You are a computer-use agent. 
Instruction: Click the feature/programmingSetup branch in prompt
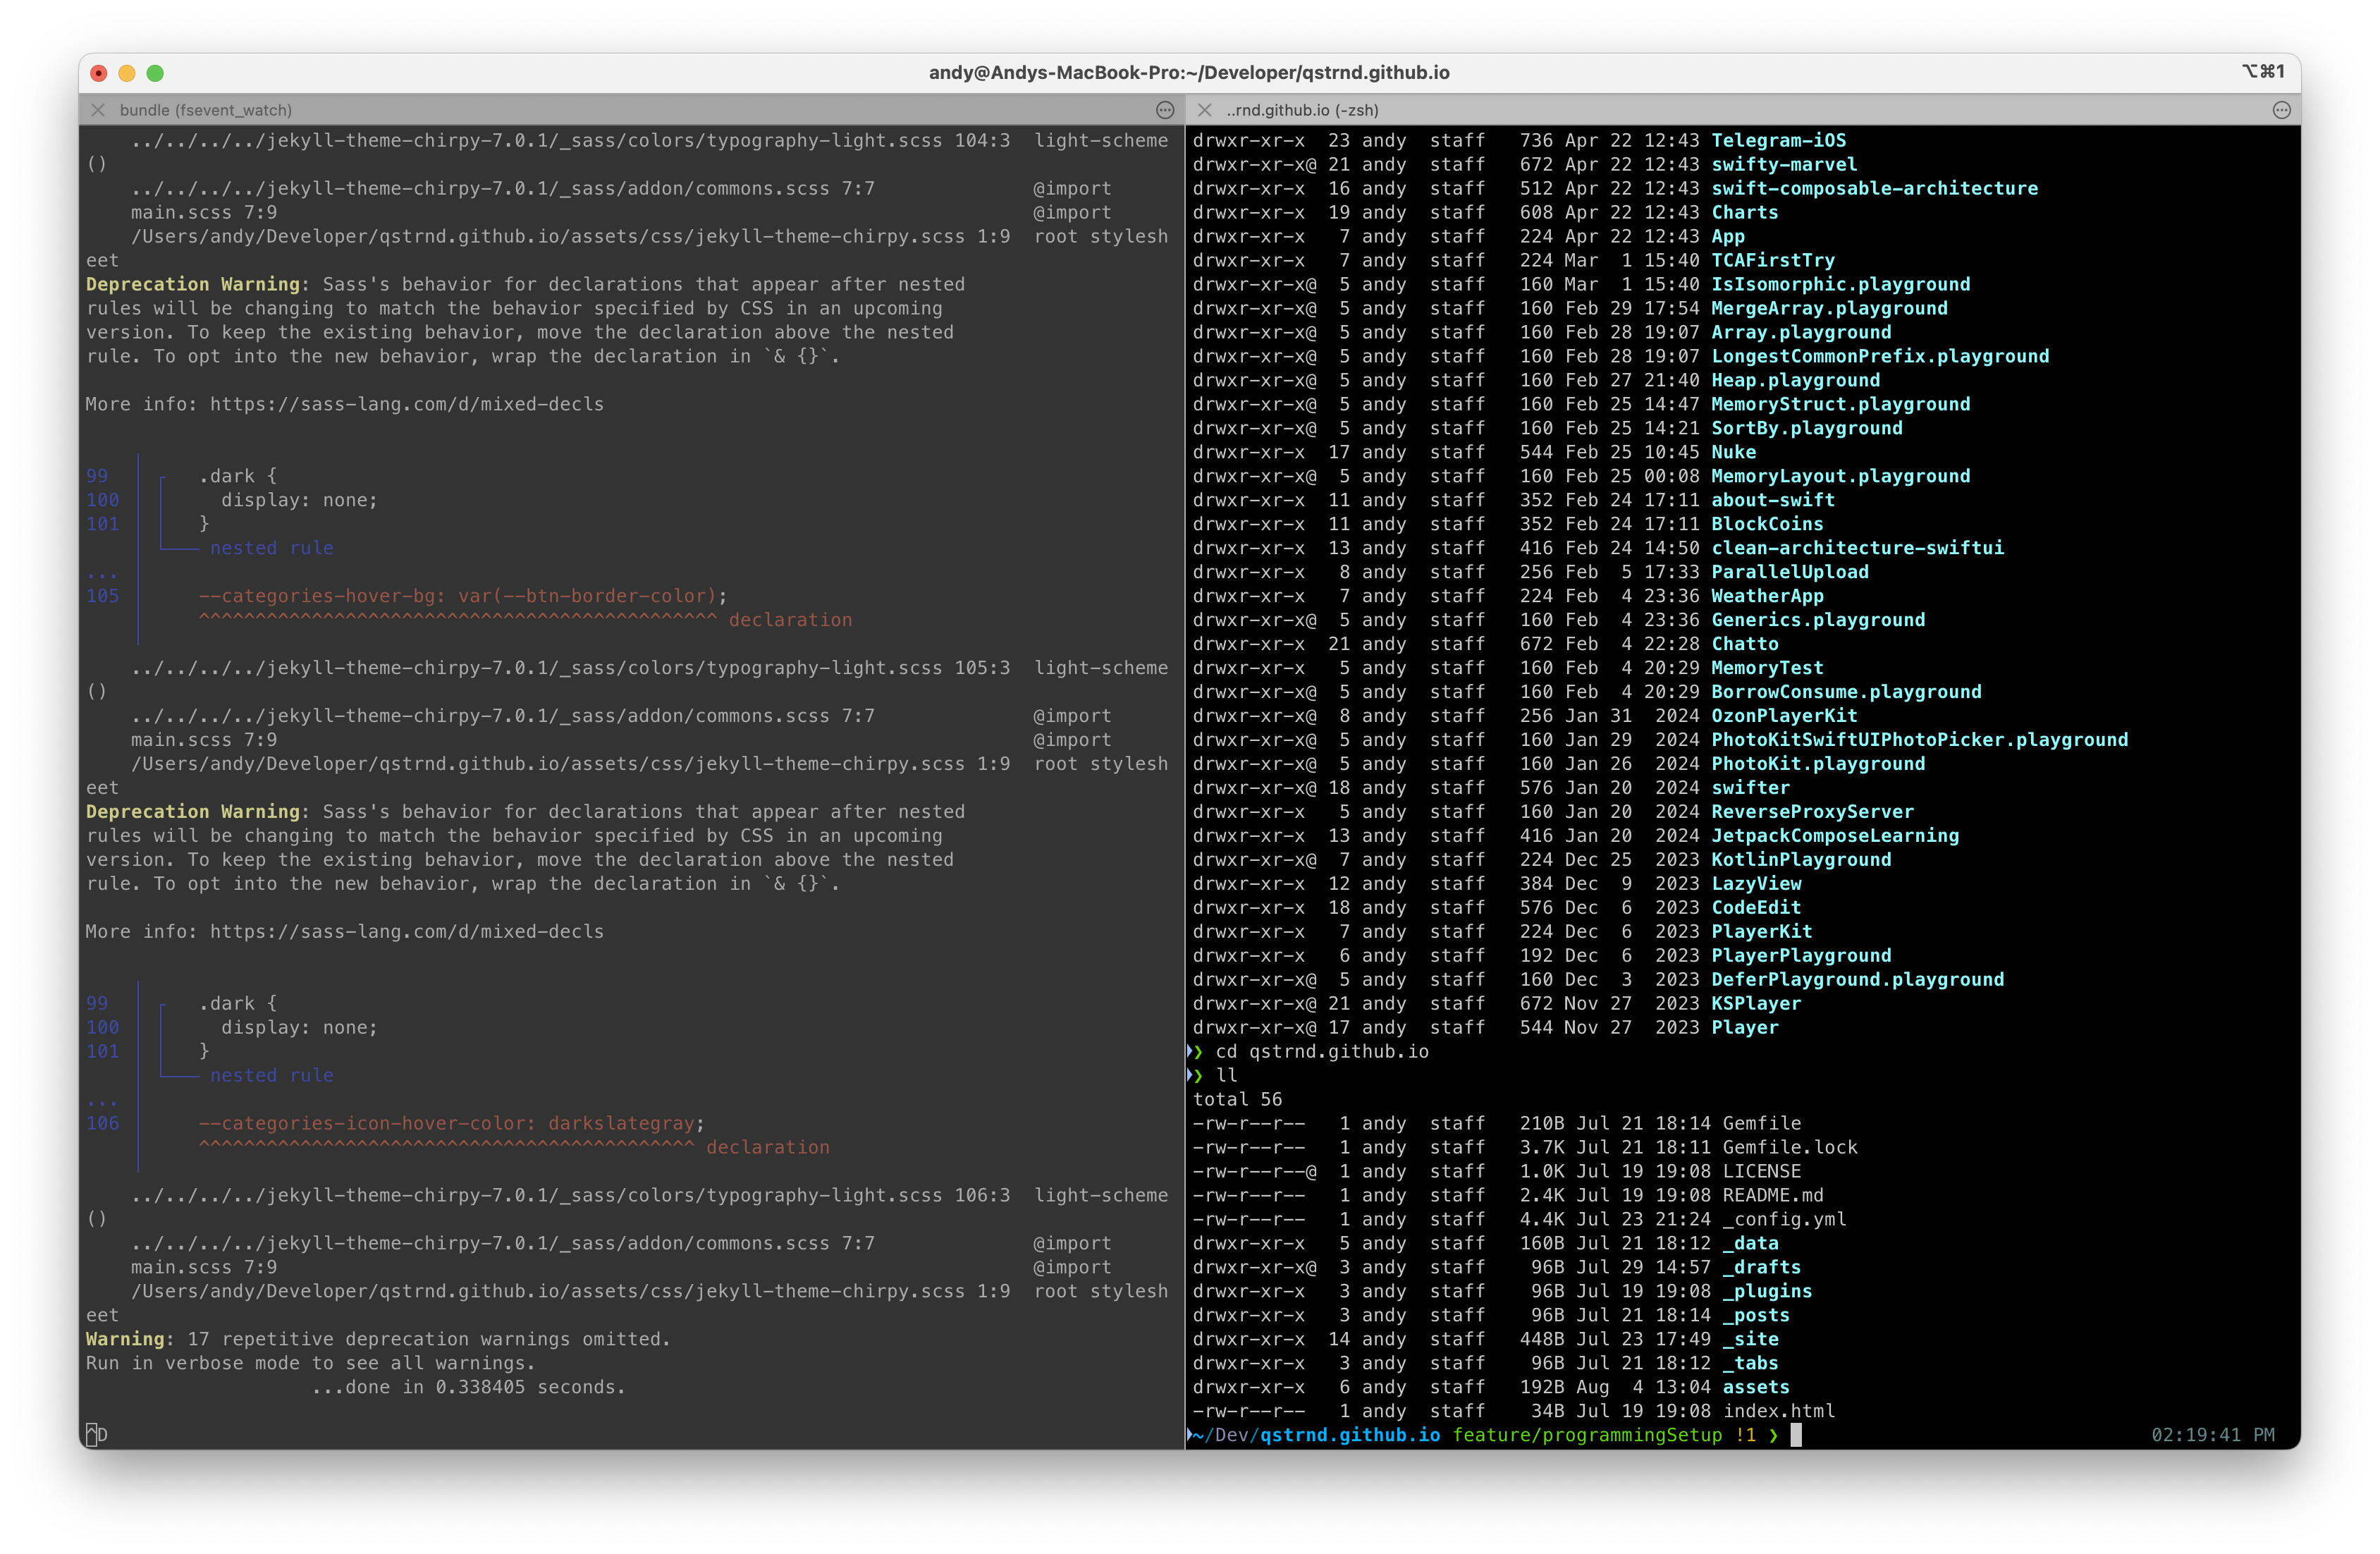(x=1587, y=1435)
